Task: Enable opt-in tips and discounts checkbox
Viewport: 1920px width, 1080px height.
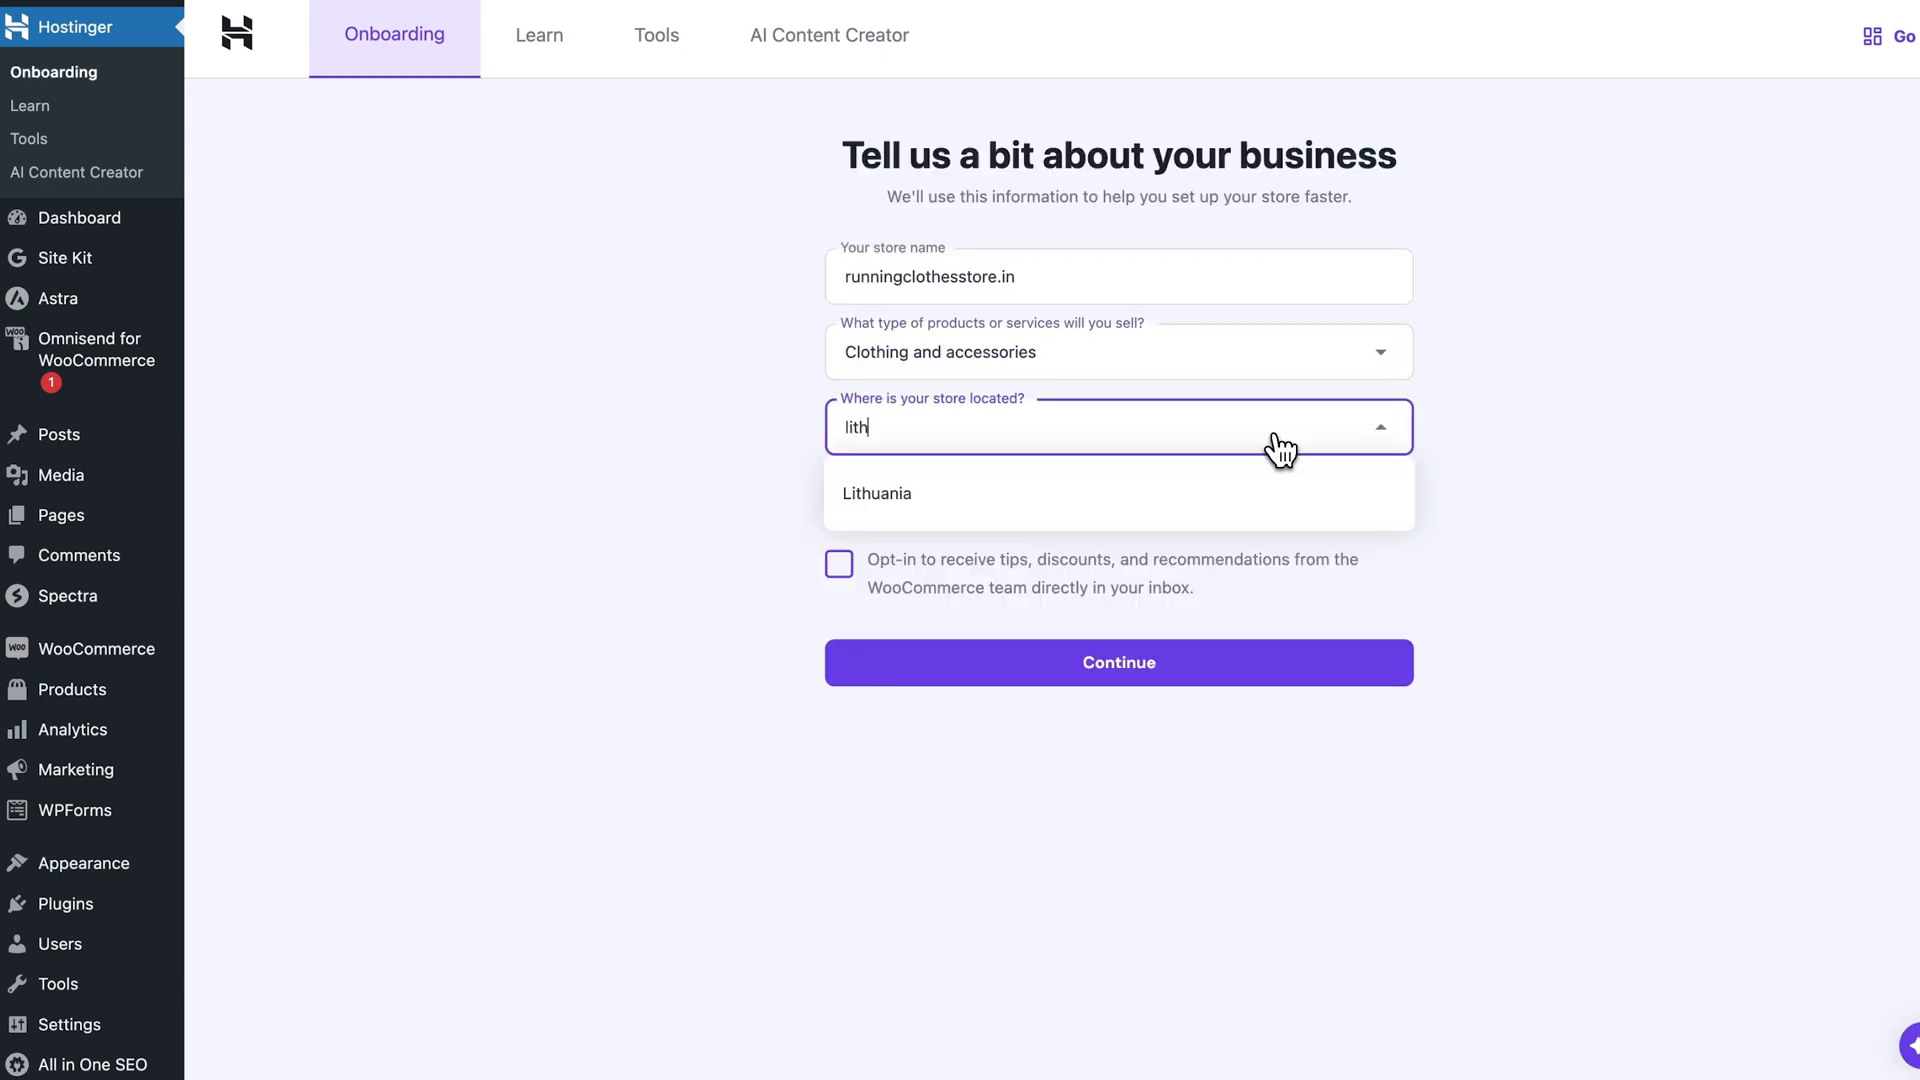Action: 840,563
